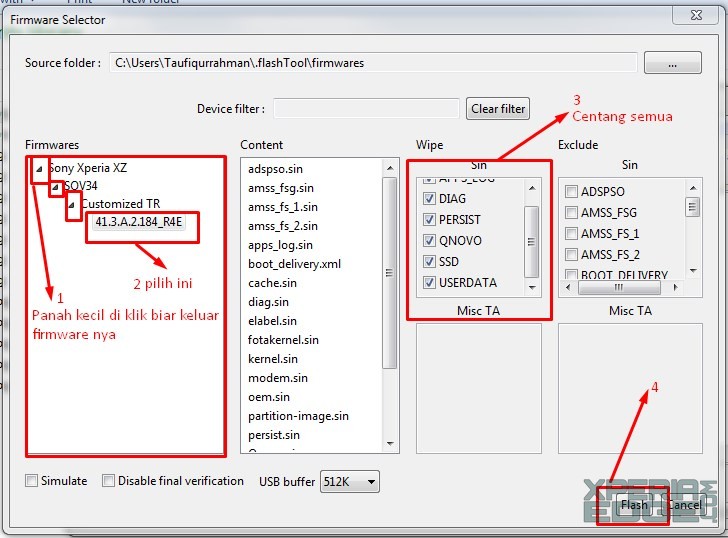Uncheck the USERDATA wipe checkbox
728x538 pixels.
tap(429, 282)
